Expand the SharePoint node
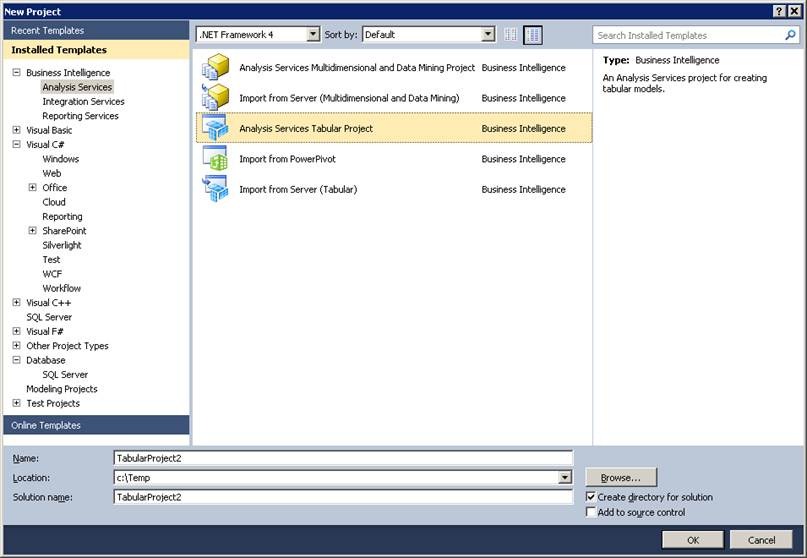 point(32,231)
